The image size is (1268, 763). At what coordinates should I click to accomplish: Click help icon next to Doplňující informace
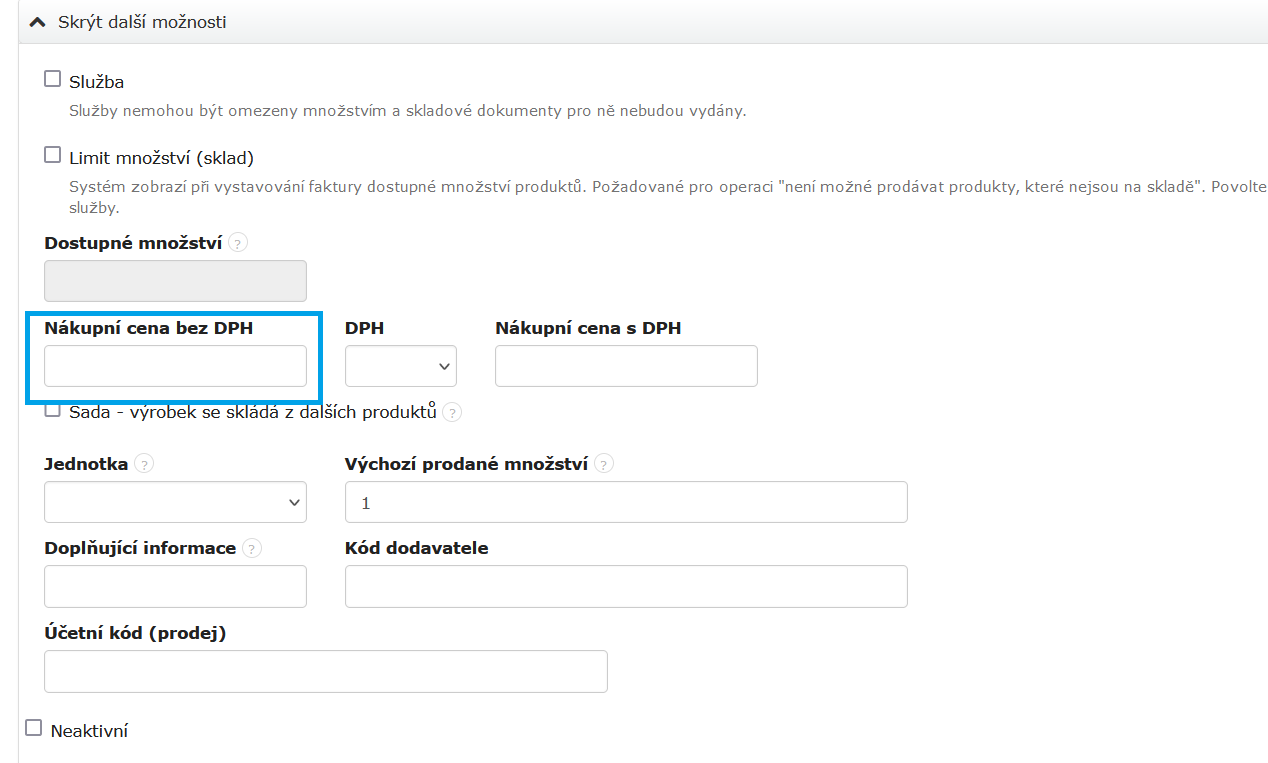click(x=252, y=548)
